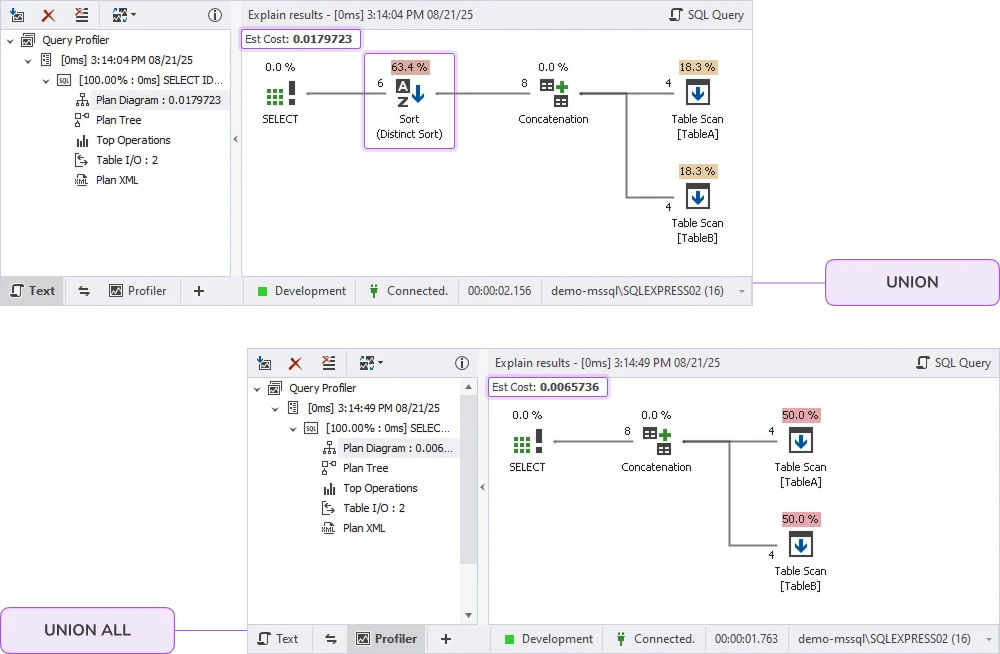This screenshot has height=654, width=1000.
Task: Open Plan Tree in the UNION window
Action: click(108, 120)
